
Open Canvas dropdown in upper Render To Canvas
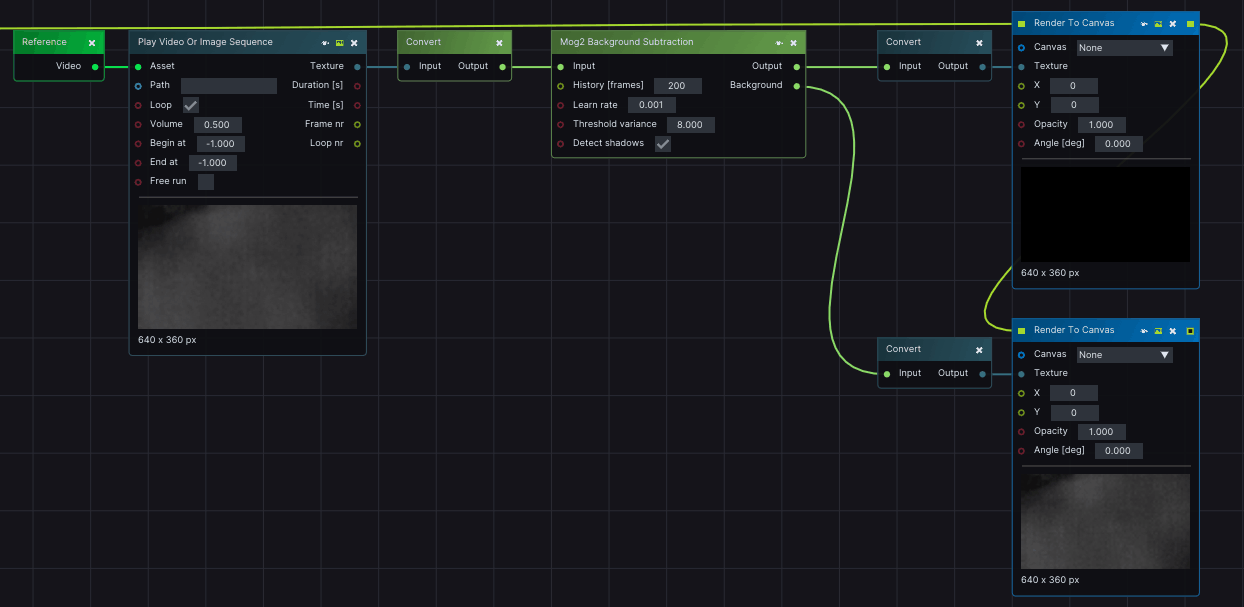pos(1124,48)
